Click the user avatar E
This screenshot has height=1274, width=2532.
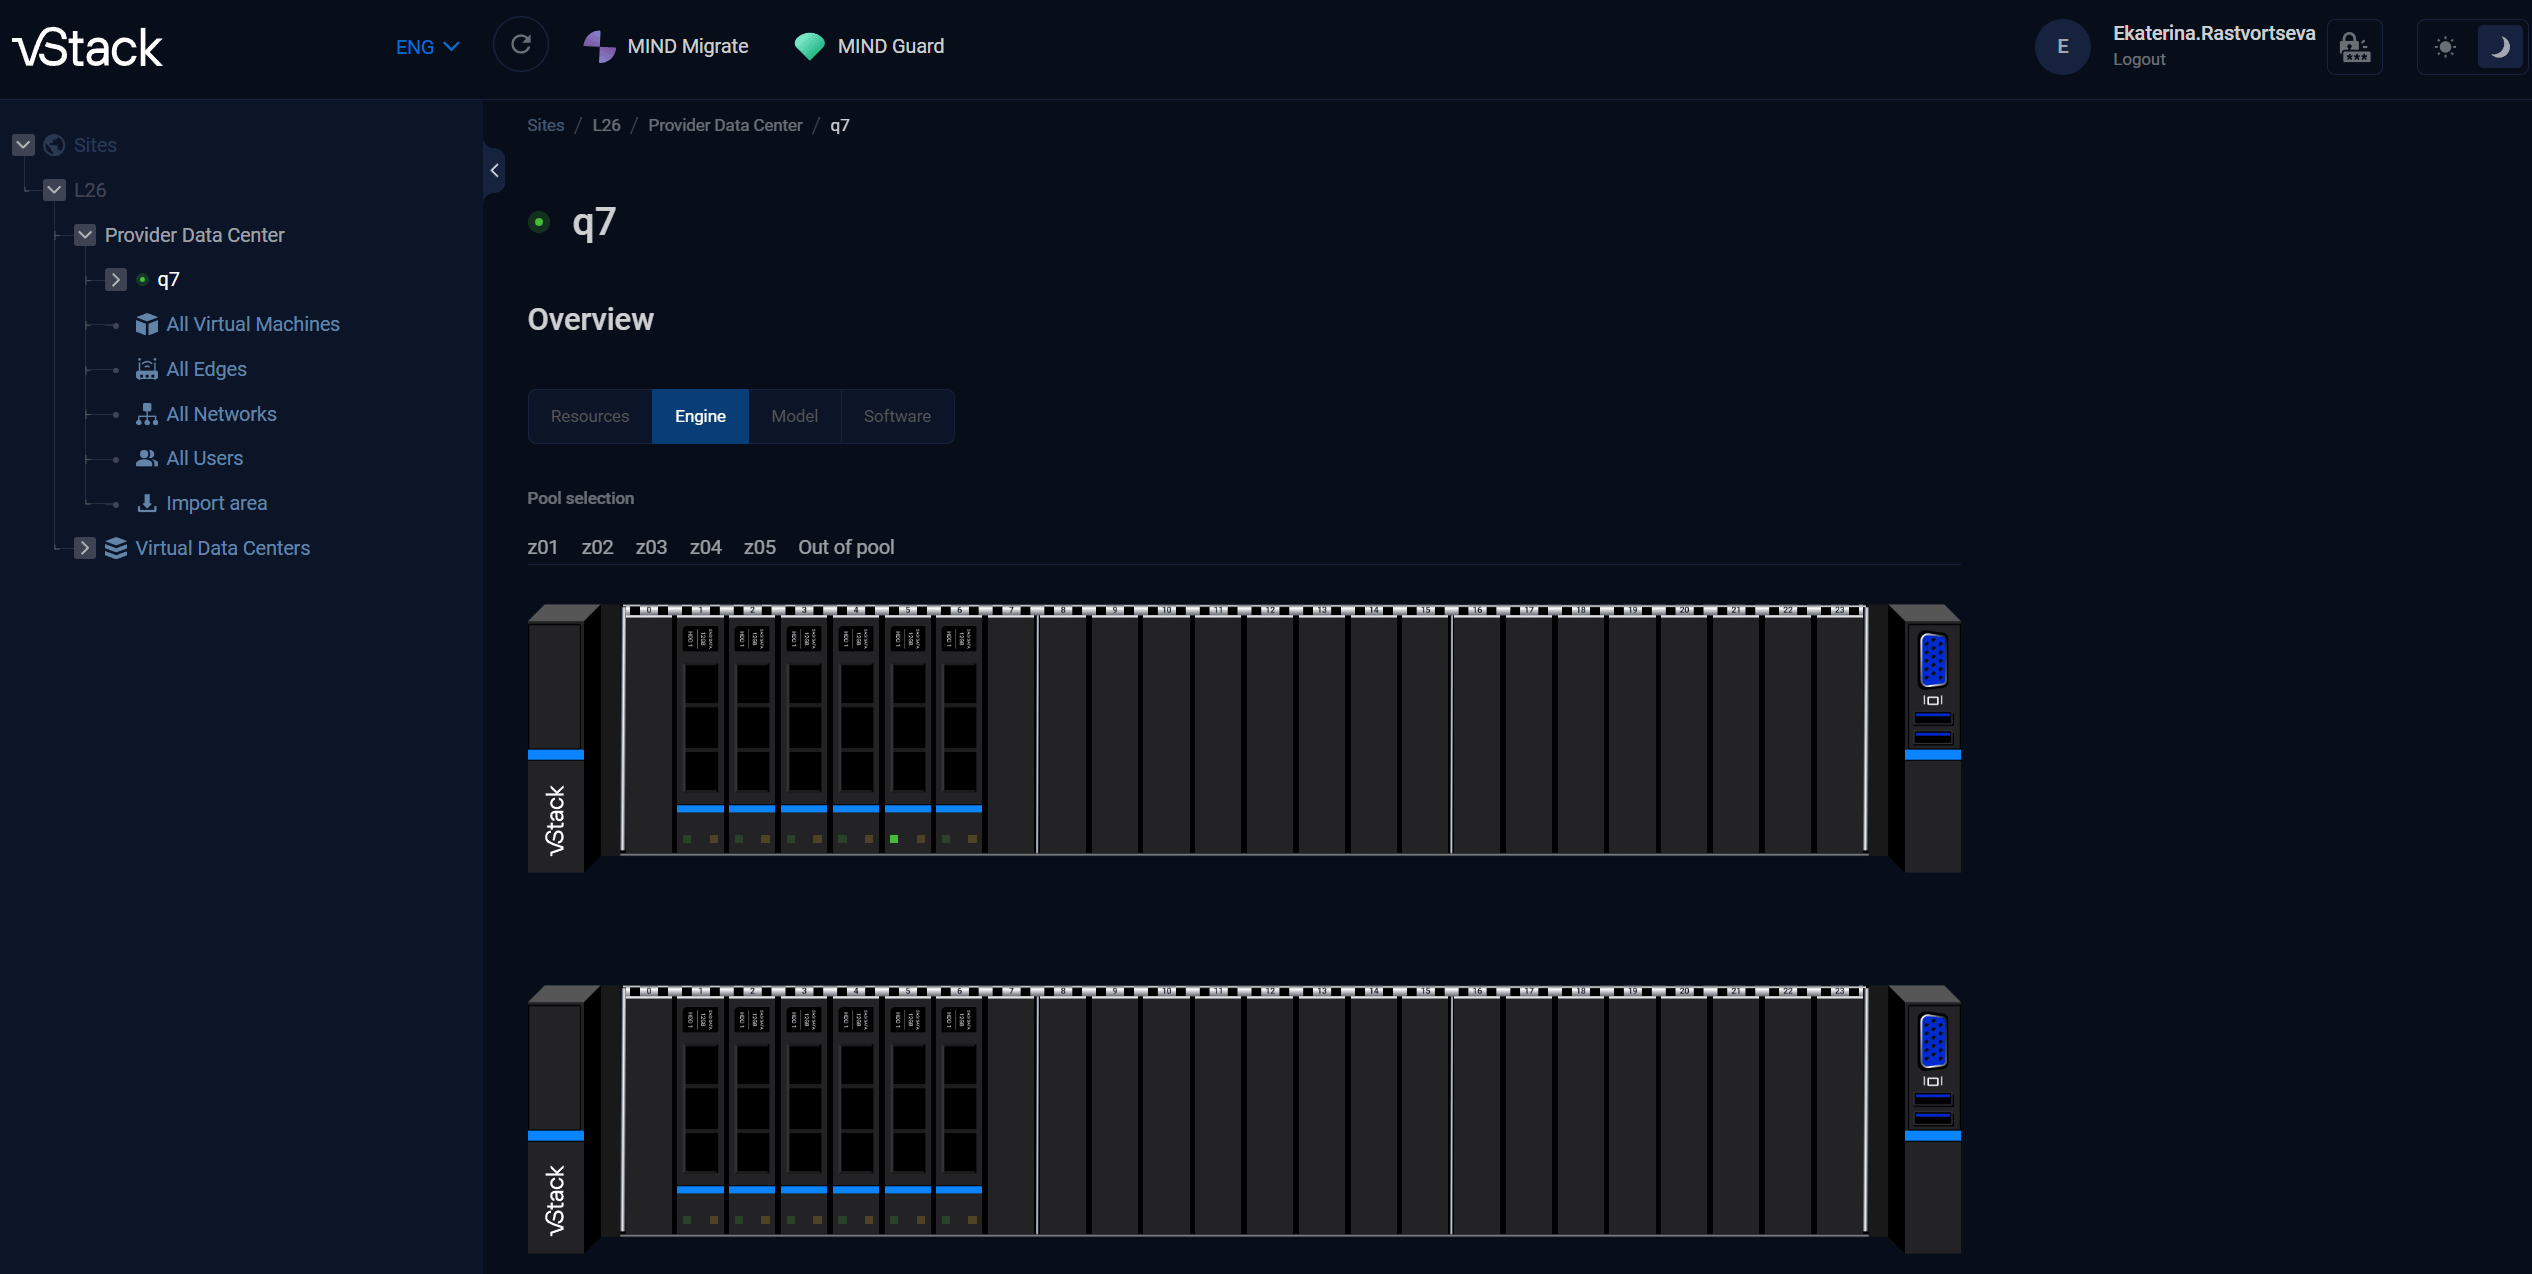[x=2062, y=47]
